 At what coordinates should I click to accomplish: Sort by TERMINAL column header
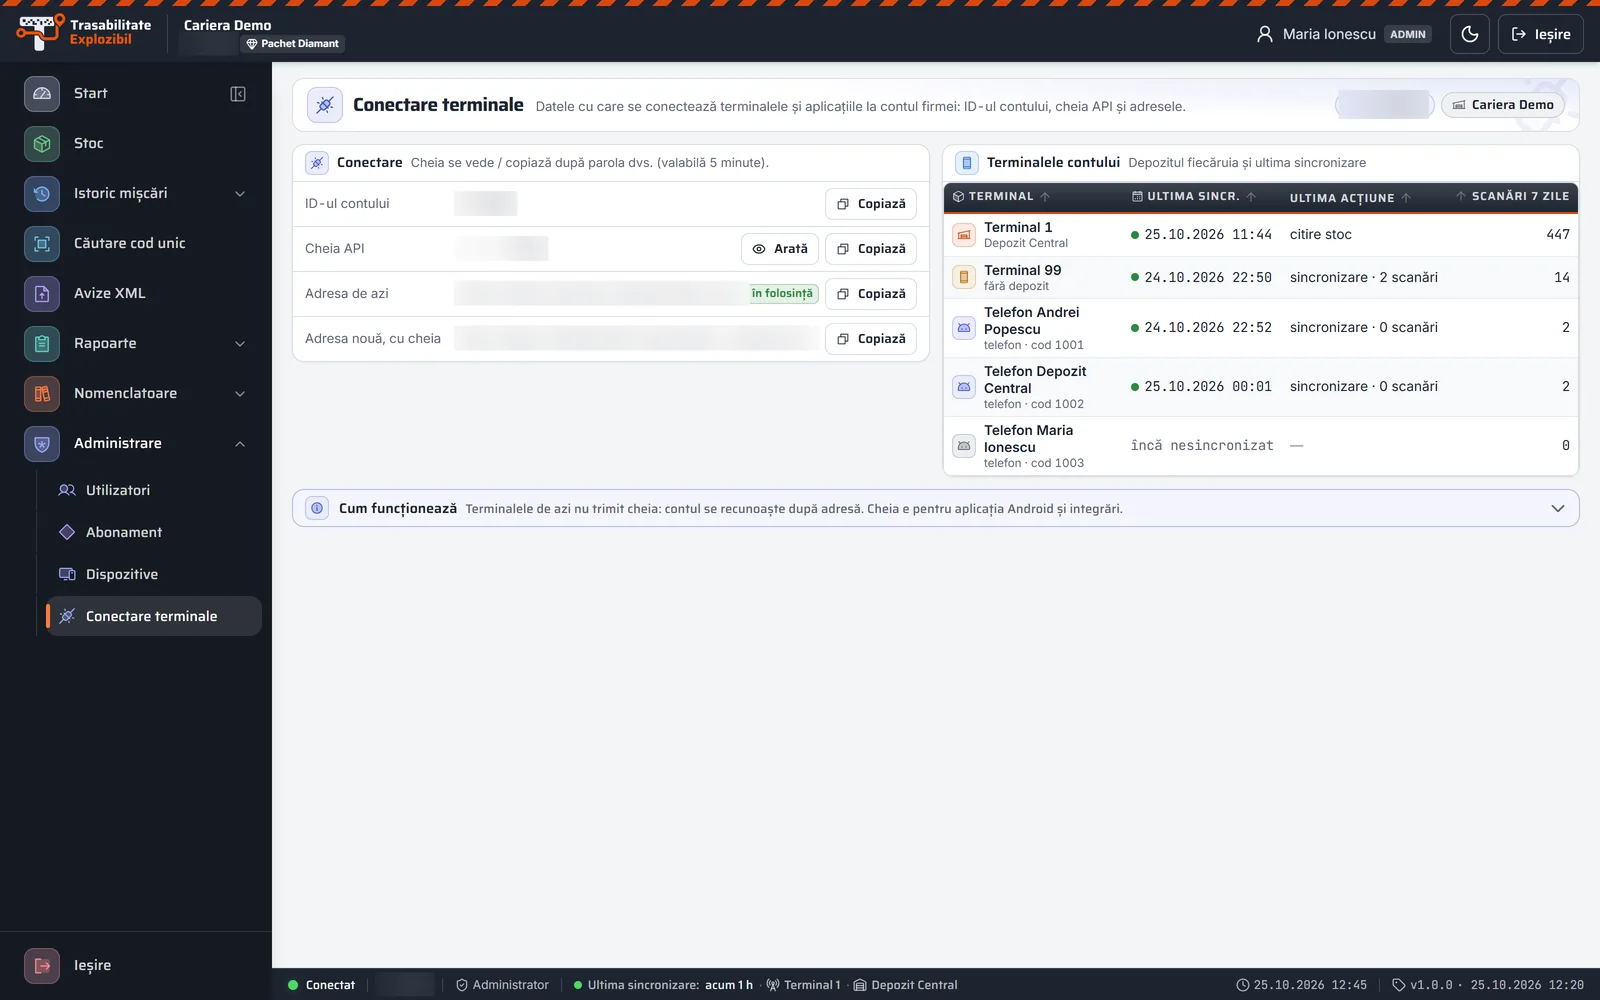pos(1000,196)
